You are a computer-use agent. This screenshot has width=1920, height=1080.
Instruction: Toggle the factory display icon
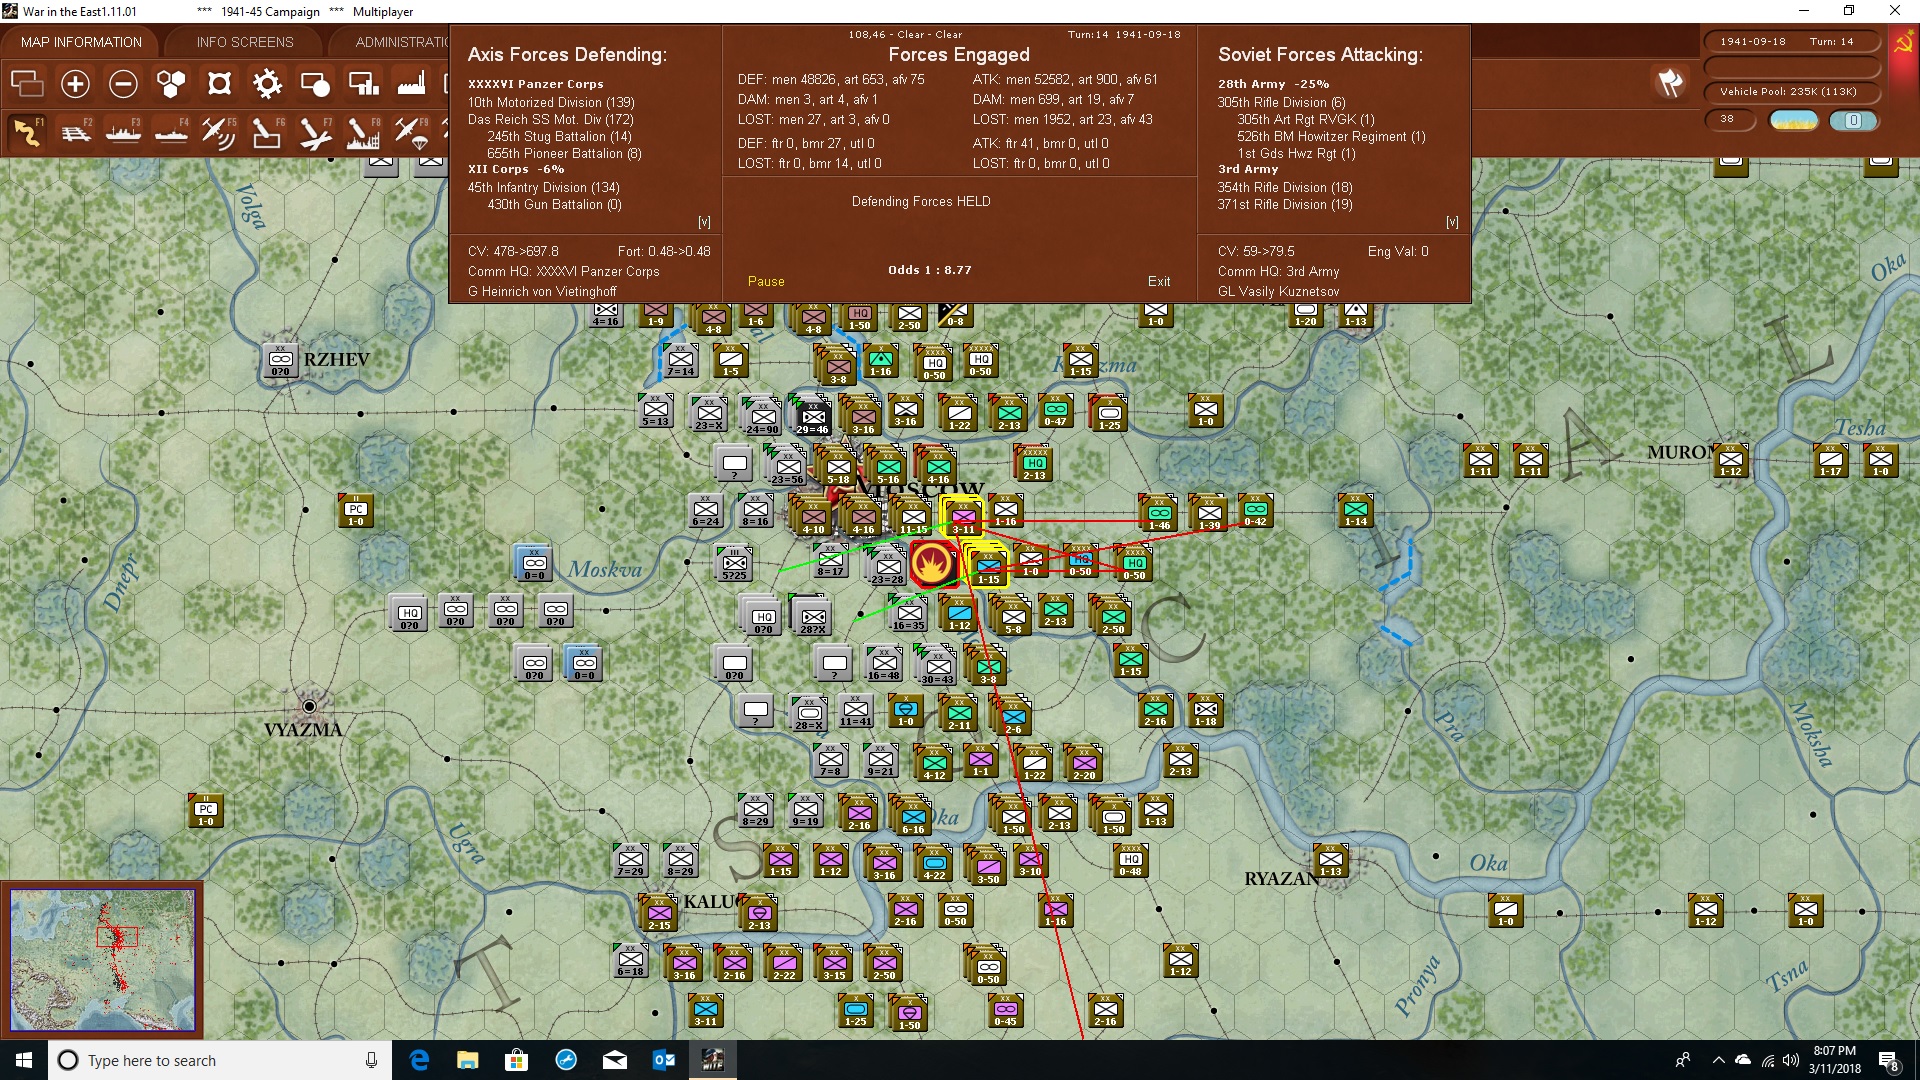411,84
